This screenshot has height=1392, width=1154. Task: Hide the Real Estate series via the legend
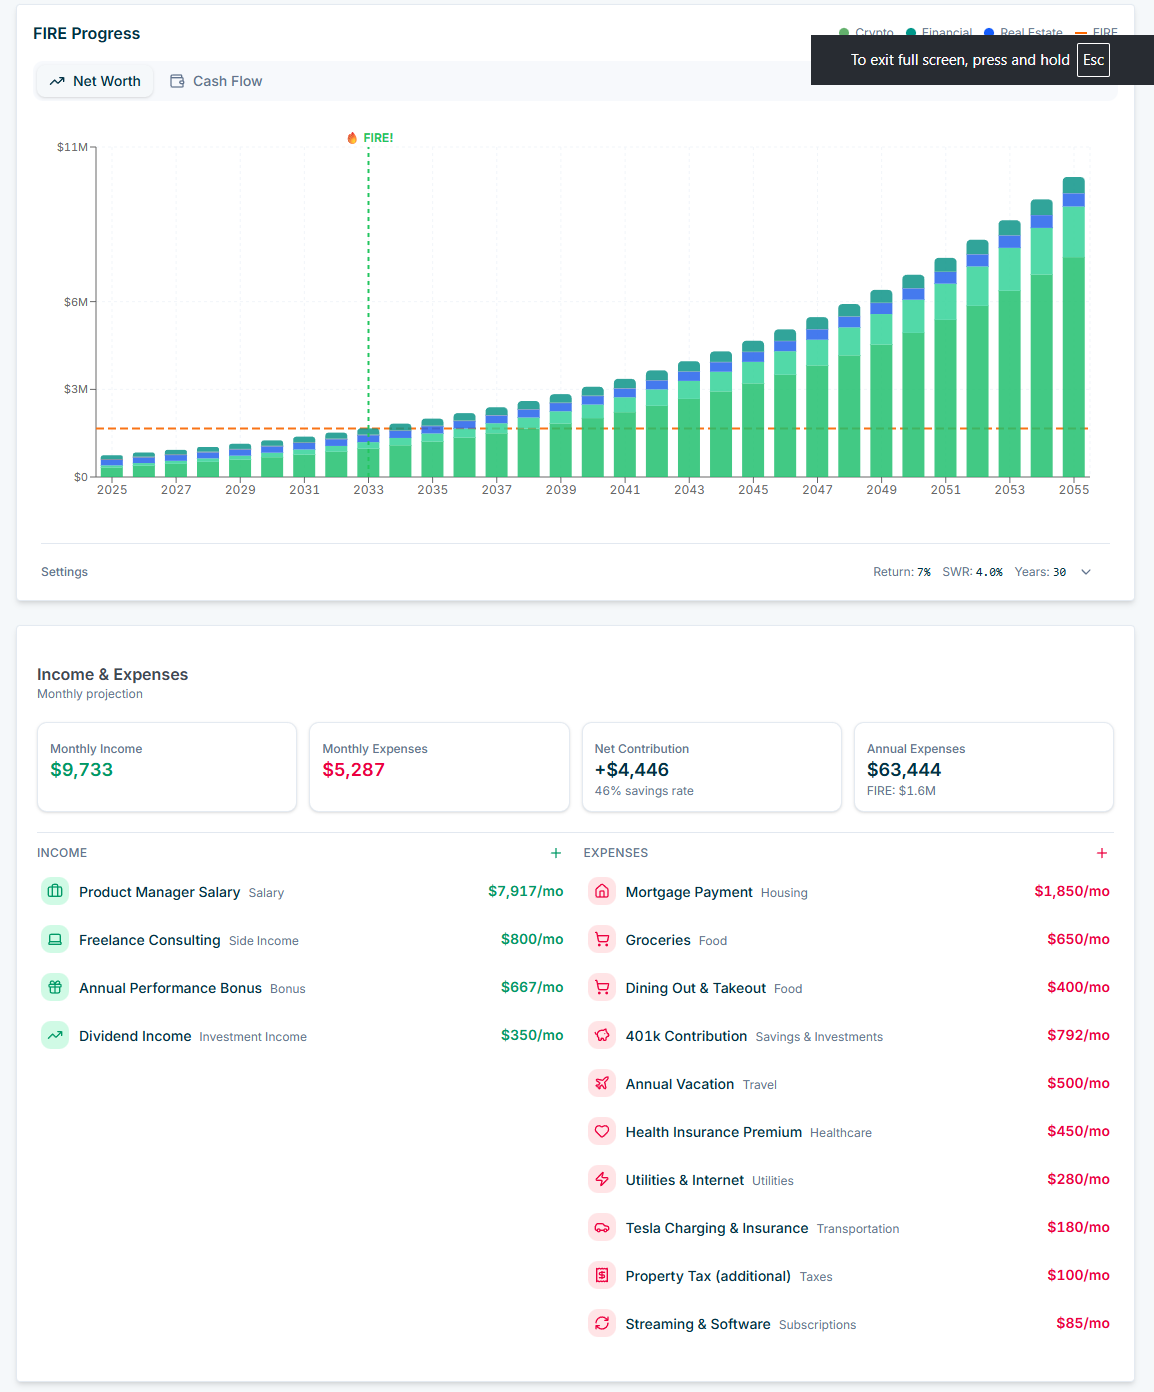1023,32
